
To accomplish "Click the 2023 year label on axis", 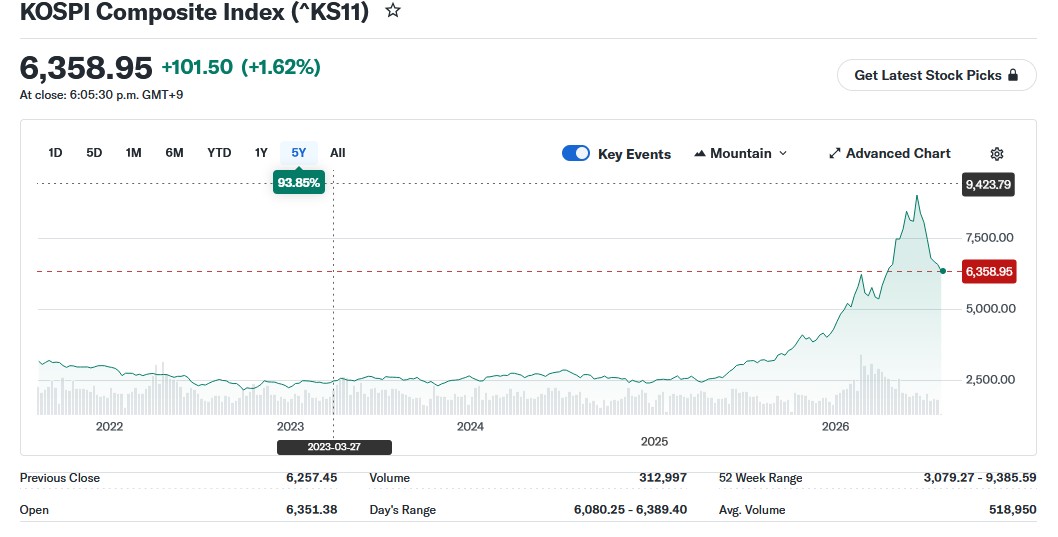I will pyautogui.click(x=291, y=426).
